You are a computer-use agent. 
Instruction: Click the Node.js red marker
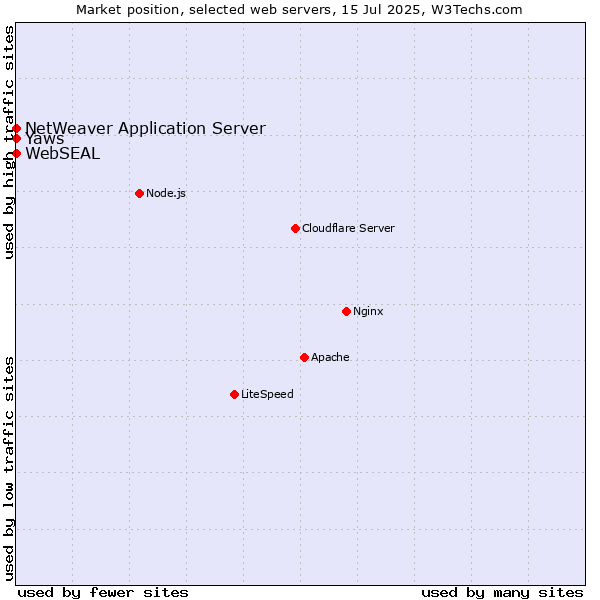tap(140, 193)
